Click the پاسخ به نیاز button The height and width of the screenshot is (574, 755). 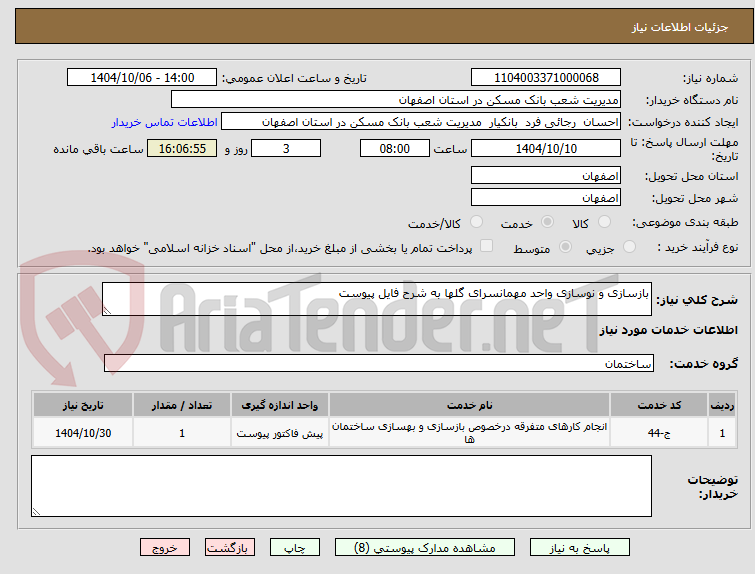(x=580, y=548)
